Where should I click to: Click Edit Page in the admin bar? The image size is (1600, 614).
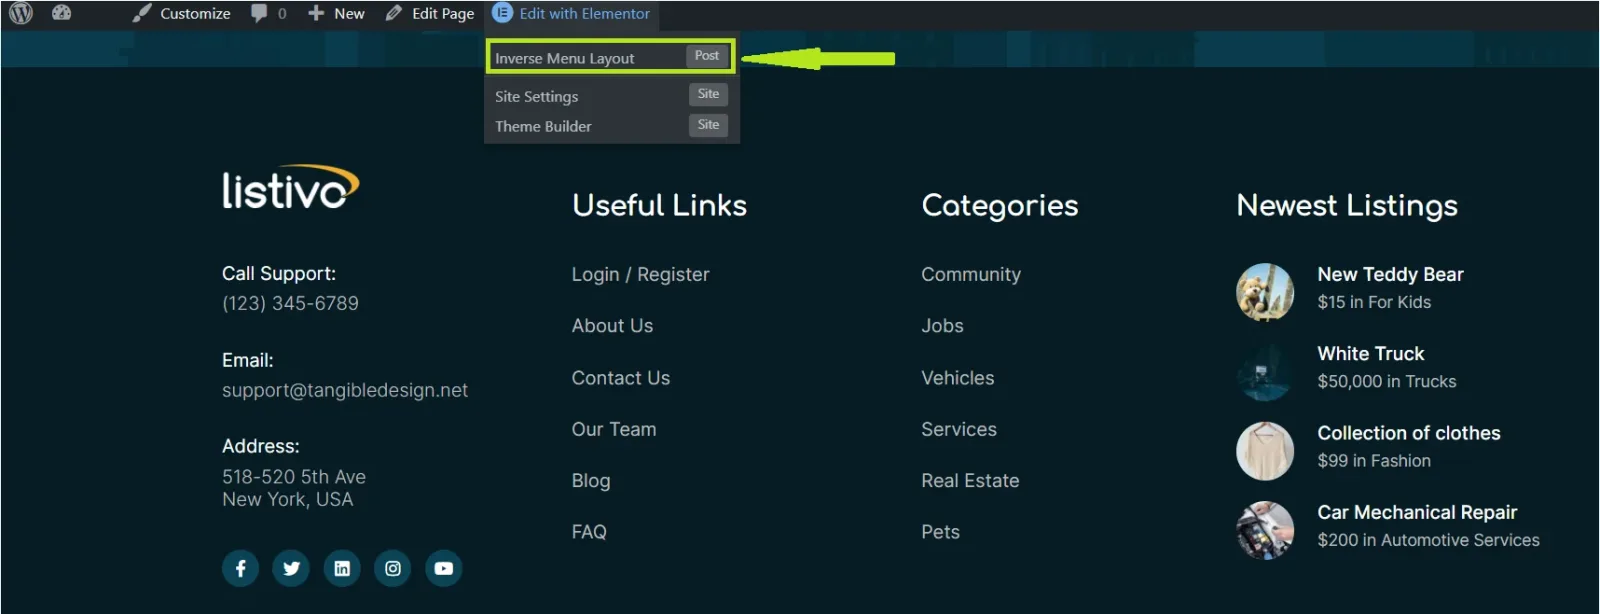tap(430, 13)
